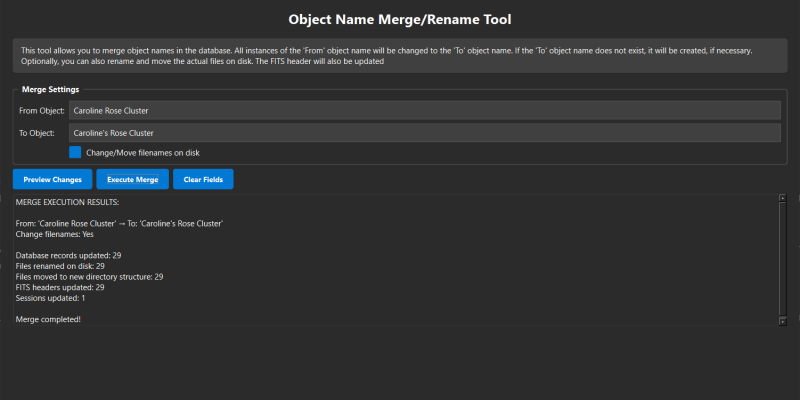Image resolution: width=800 pixels, height=400 pixels.
Task: Focus the From Object input field
Action: pos(424,110)
